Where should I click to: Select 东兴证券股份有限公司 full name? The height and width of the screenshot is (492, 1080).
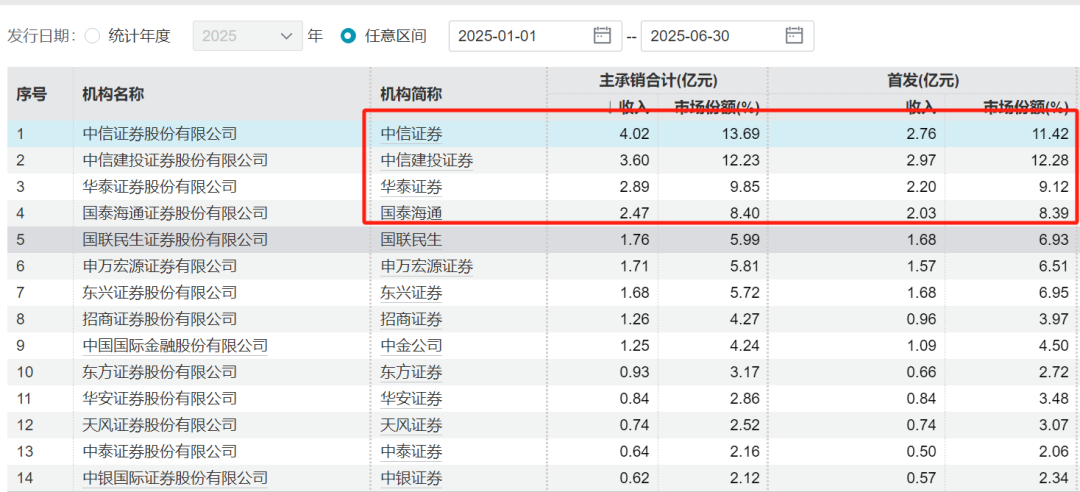[159, 293]
